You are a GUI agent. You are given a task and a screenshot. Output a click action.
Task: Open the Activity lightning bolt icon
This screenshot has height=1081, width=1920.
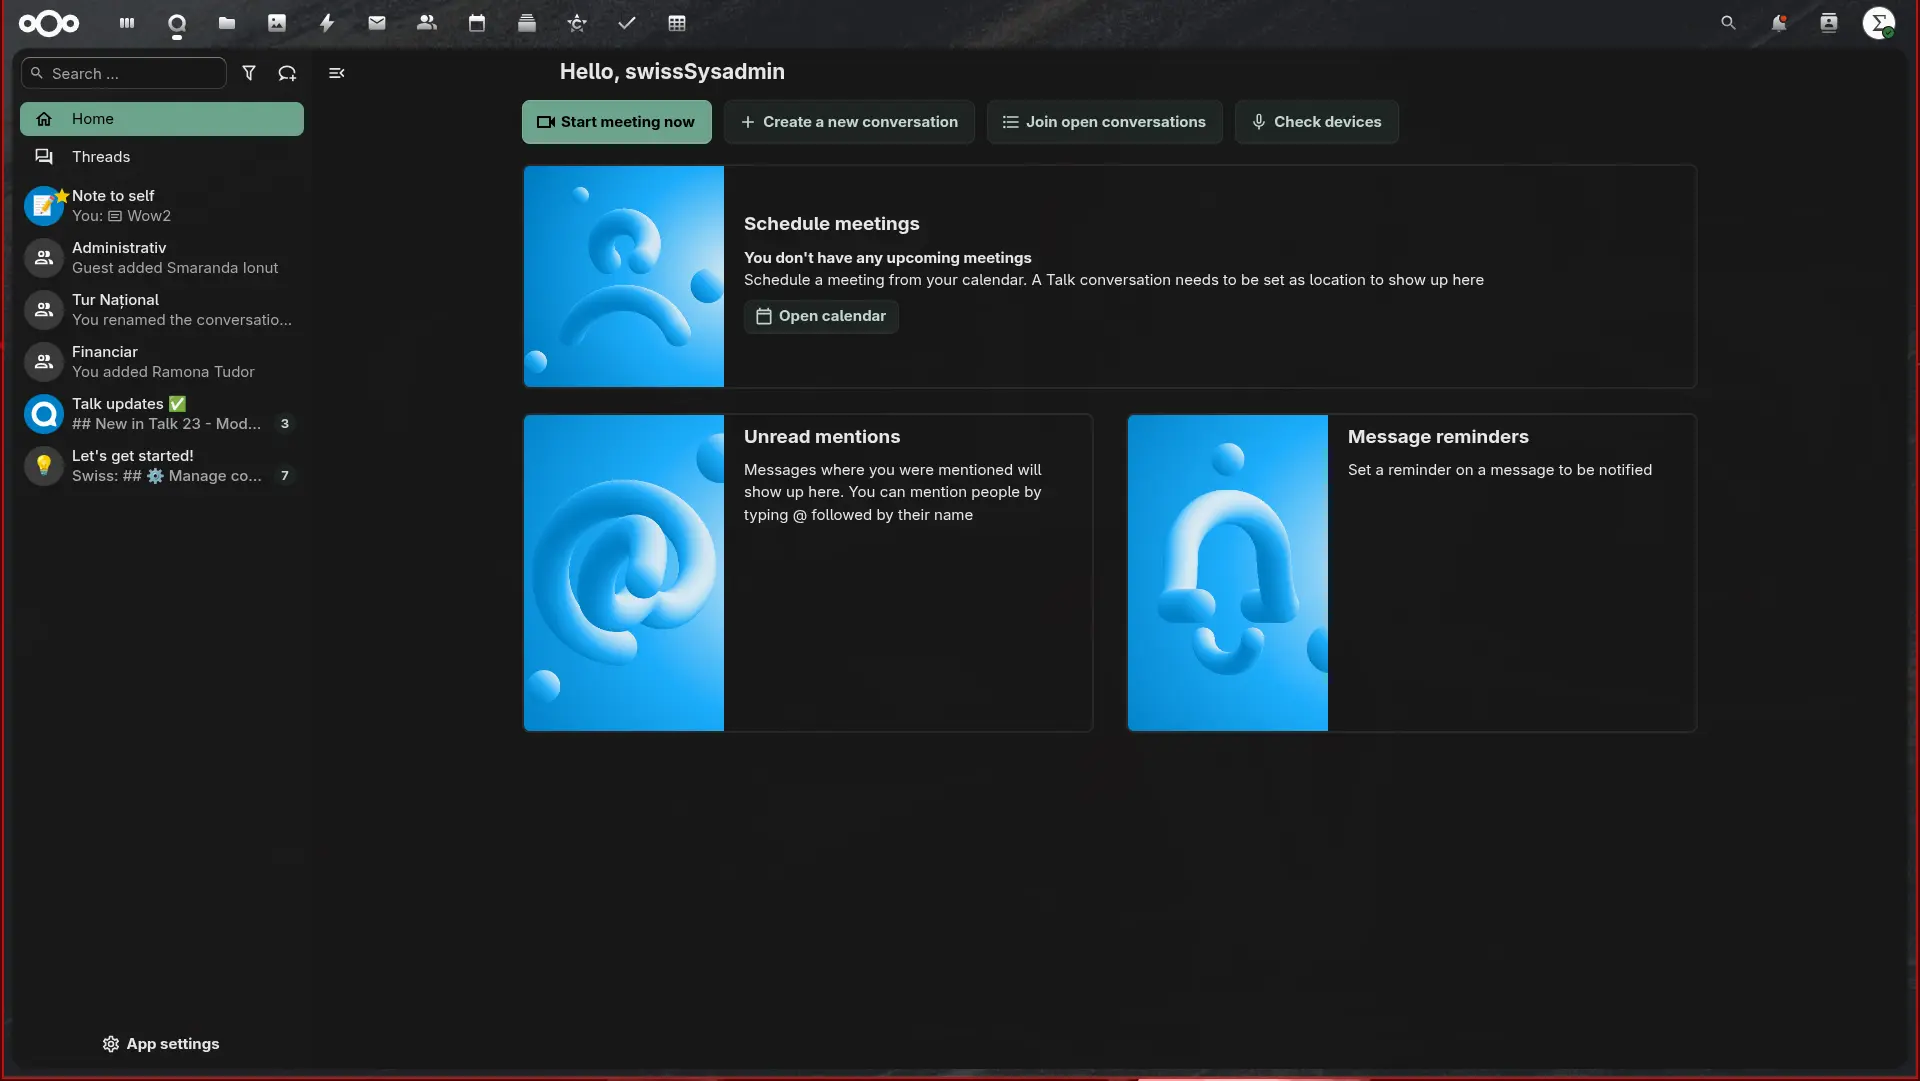click(327, 23)
